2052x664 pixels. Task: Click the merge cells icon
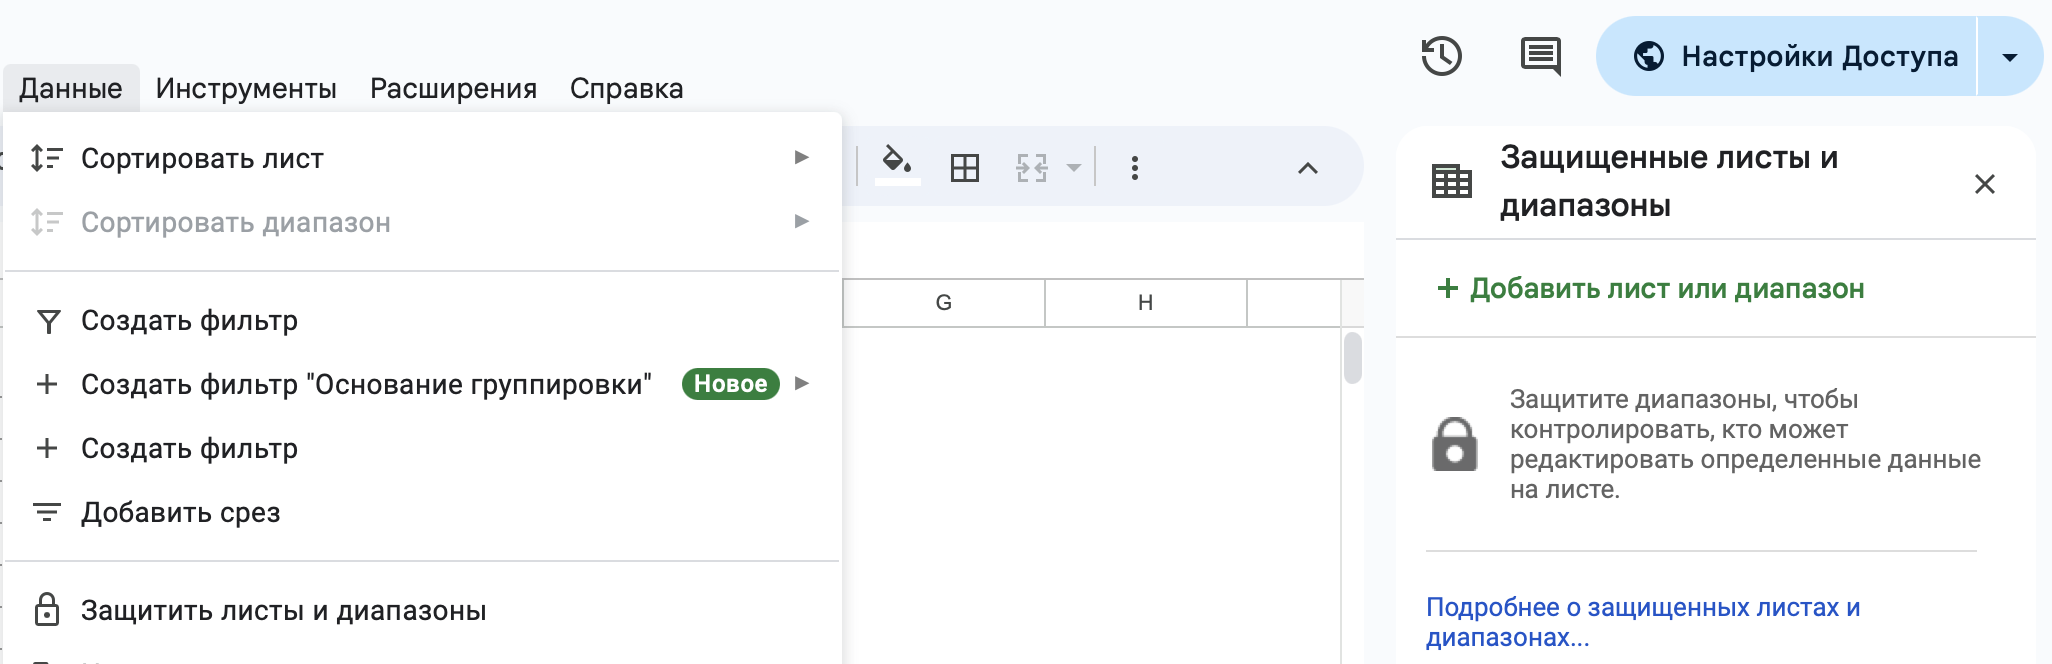click(x=1031, y=168)
